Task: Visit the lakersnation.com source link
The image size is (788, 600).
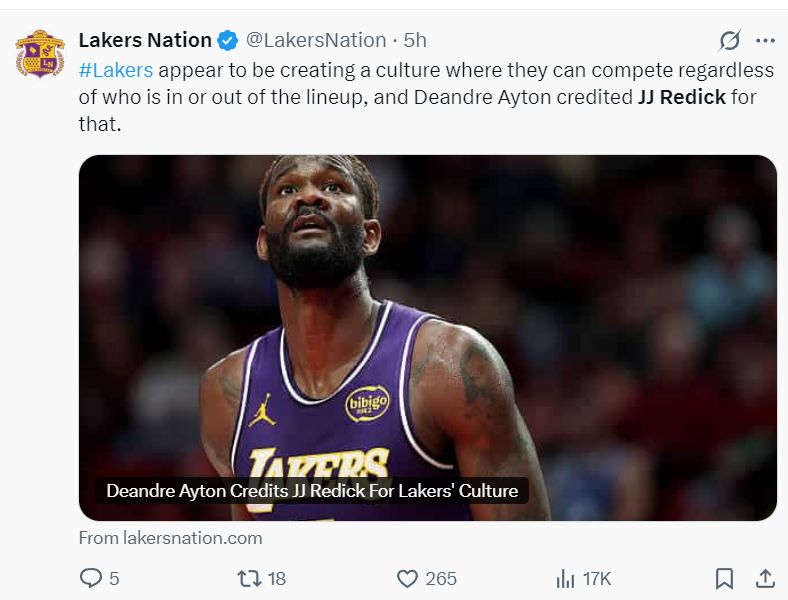Action: tap(170, 538)
